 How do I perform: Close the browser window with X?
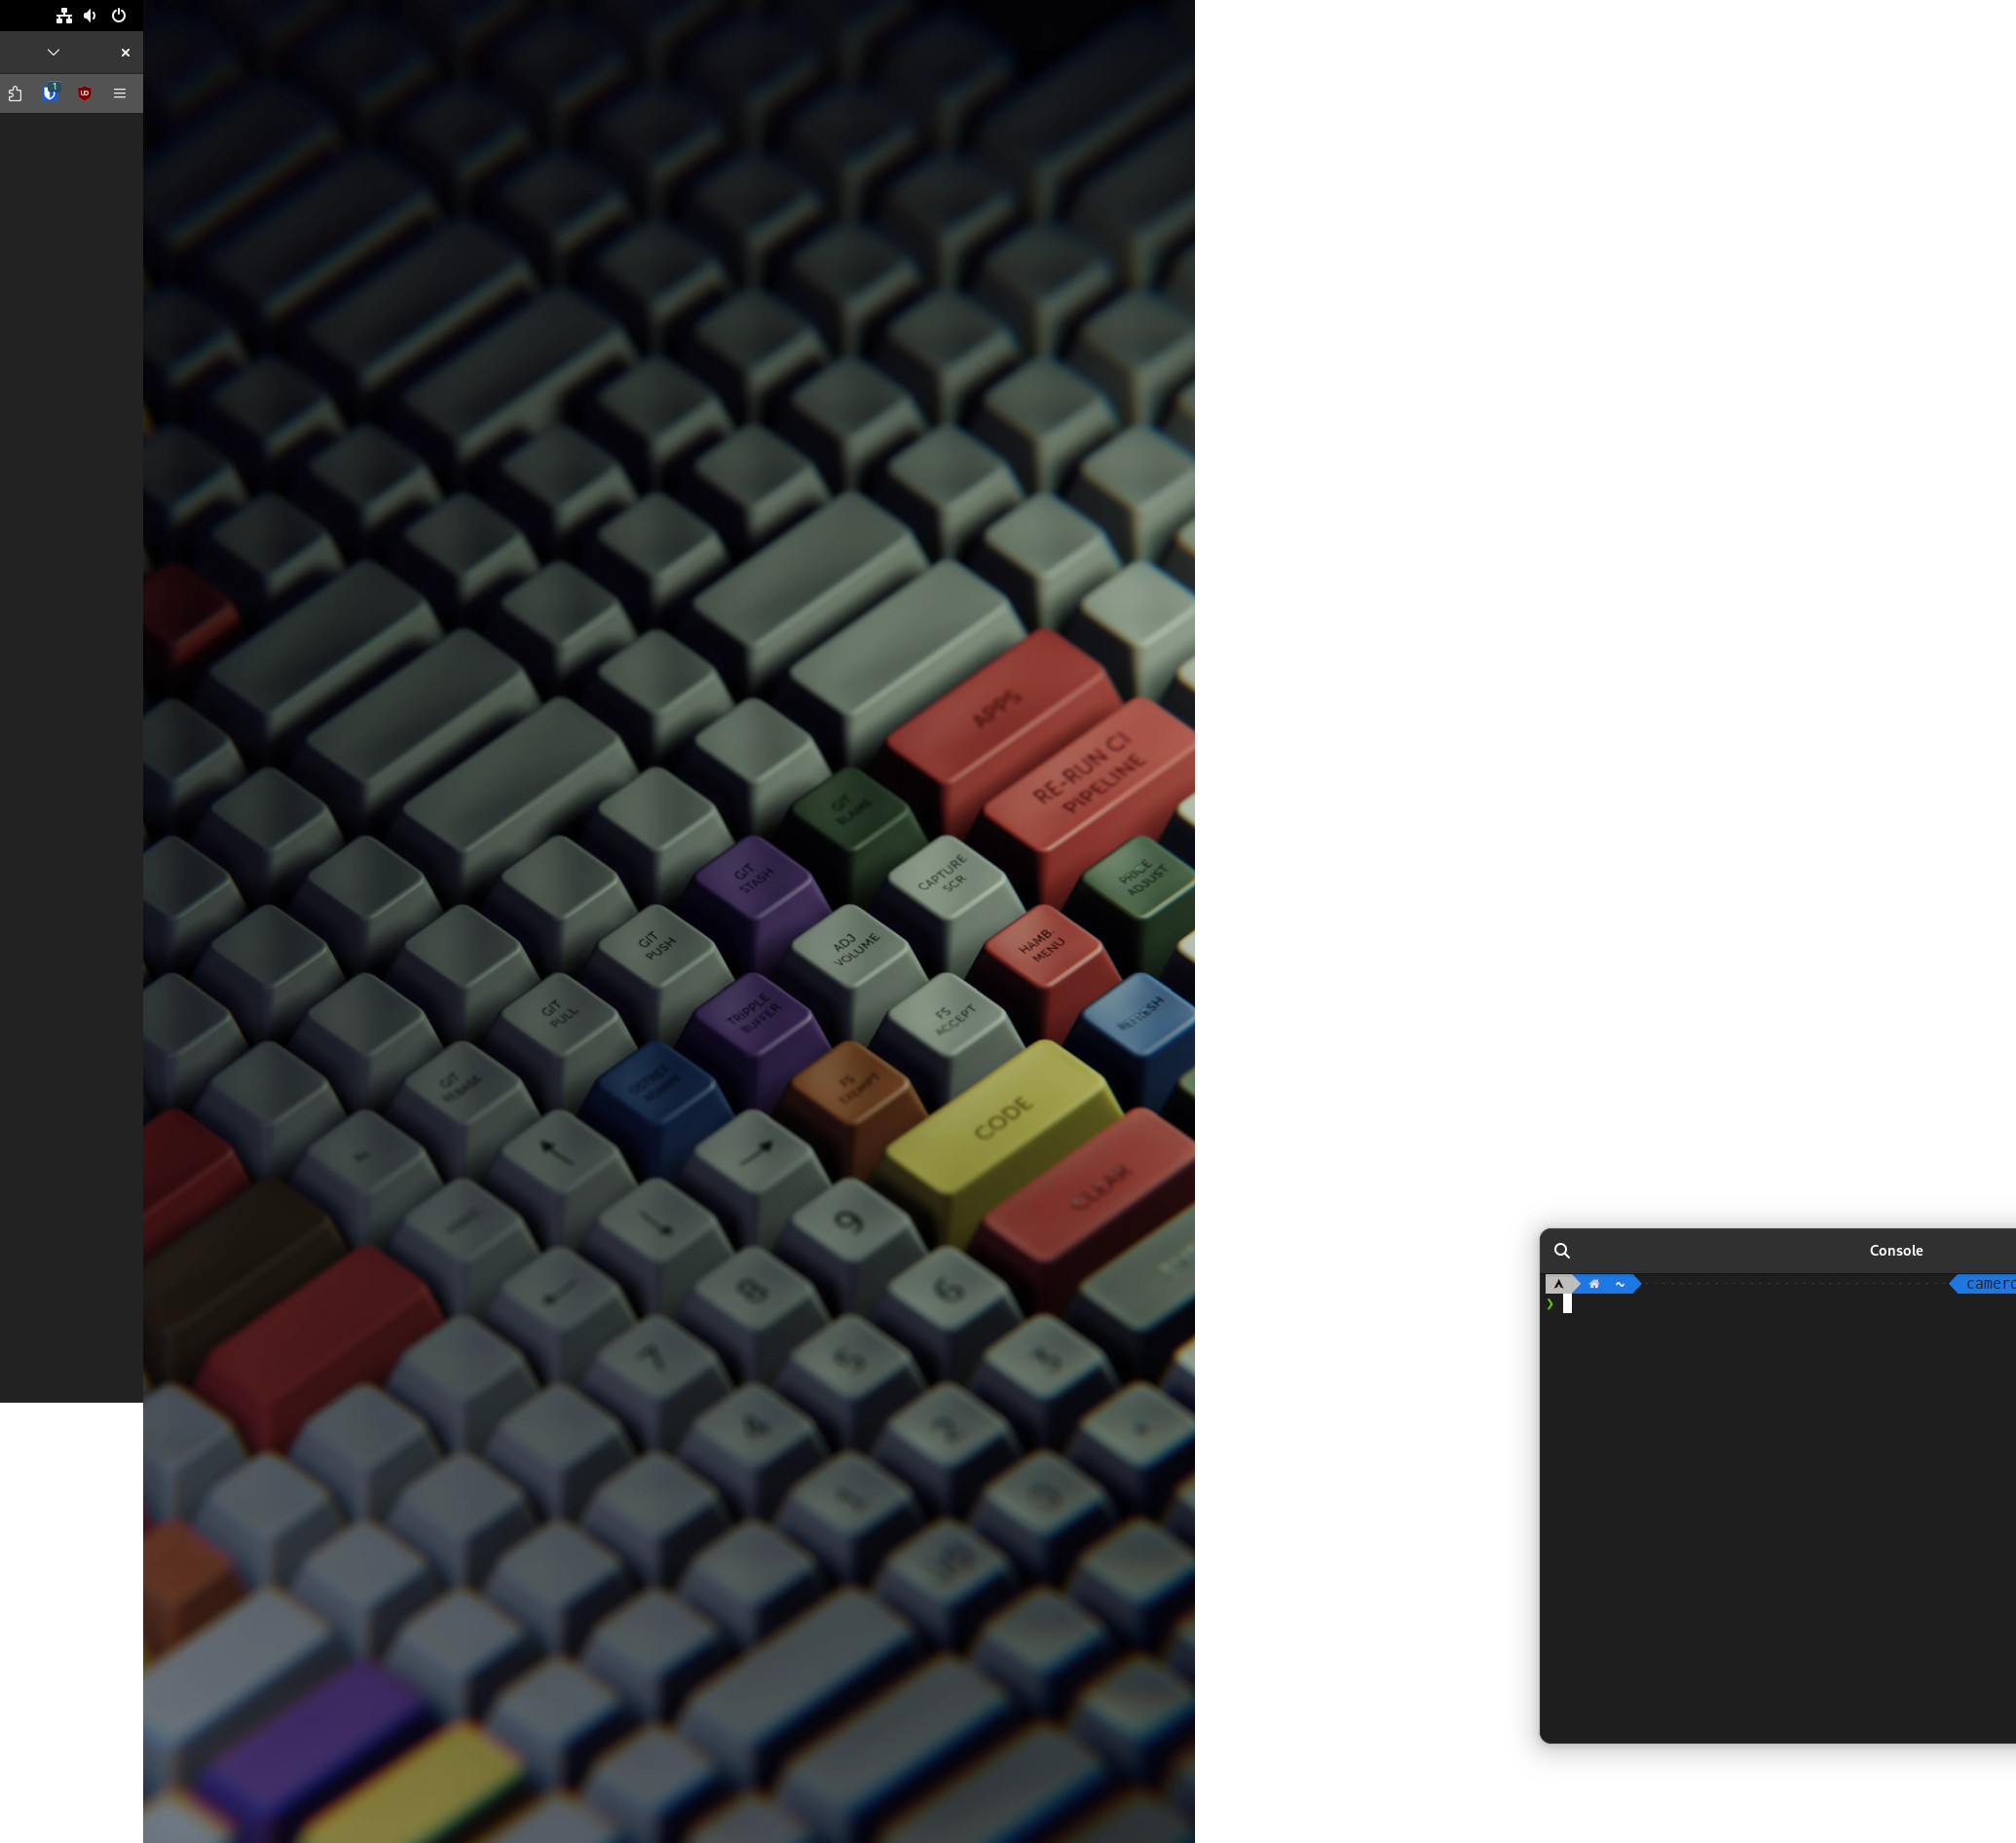[x=125, y=52]
